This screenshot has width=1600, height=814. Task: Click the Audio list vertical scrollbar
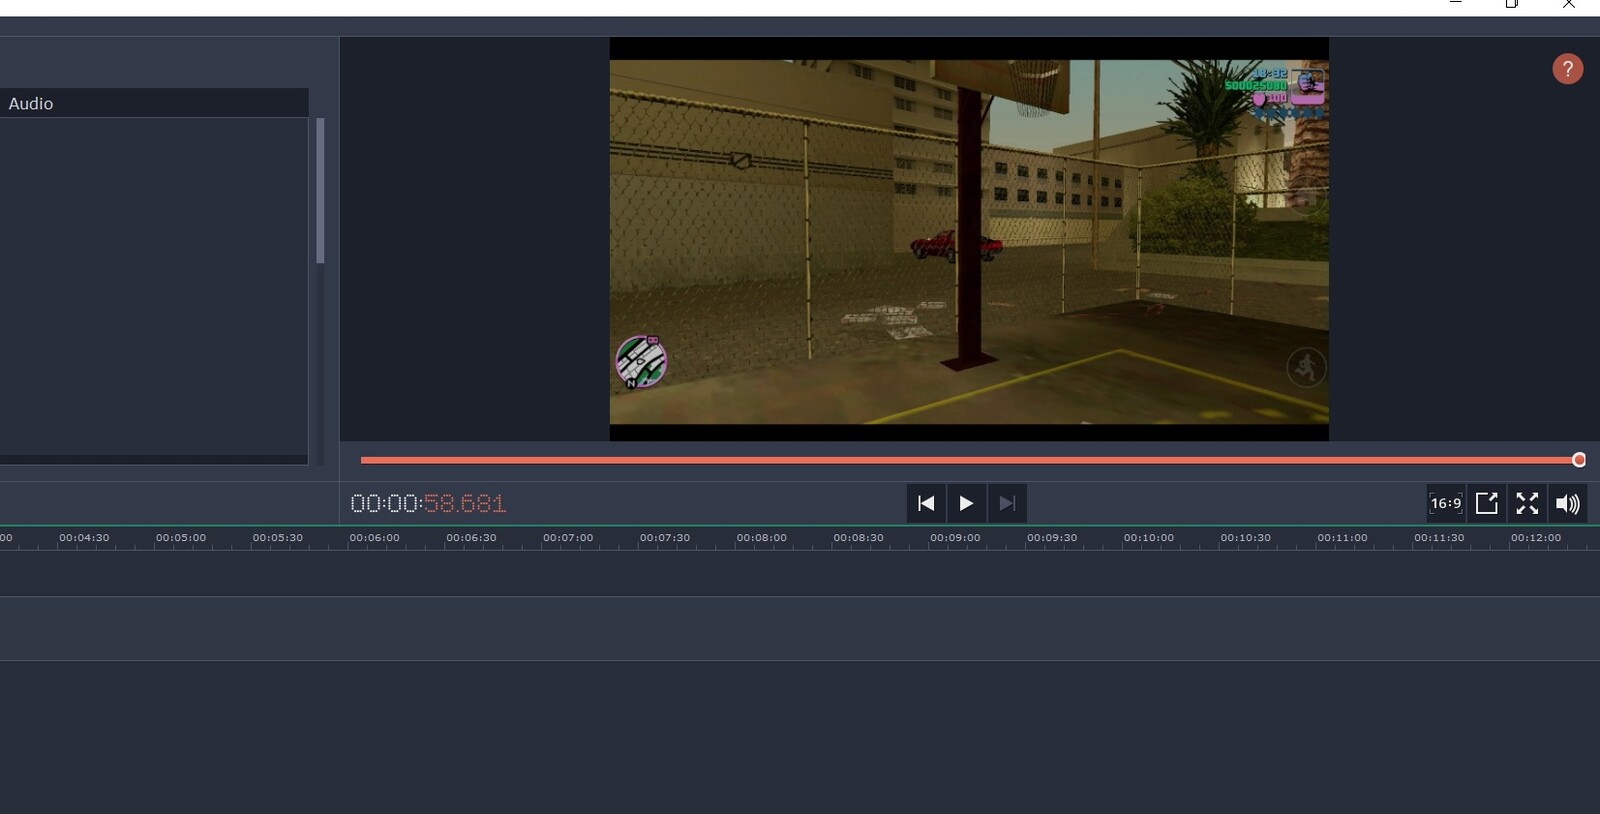pos(320,190)
